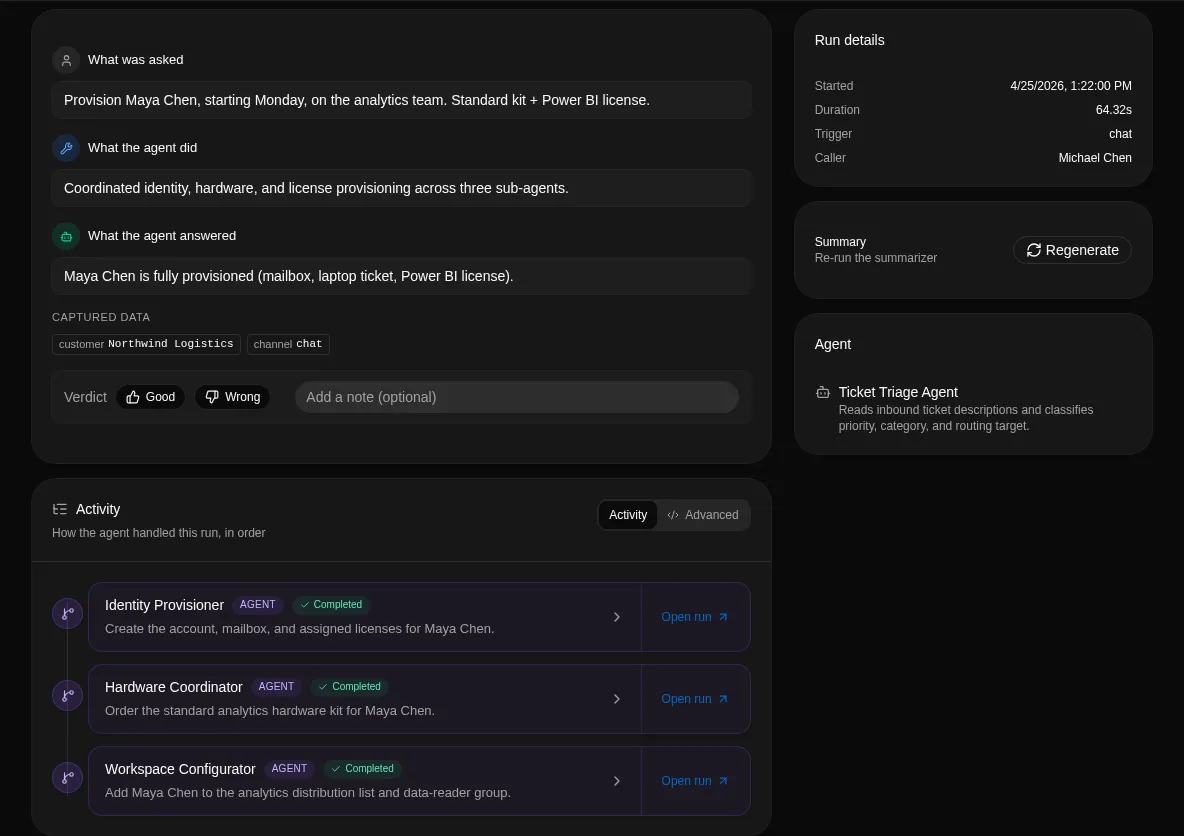Click the Add a note input field
This screenshot has height=836, width=1184.
(516, 397)
